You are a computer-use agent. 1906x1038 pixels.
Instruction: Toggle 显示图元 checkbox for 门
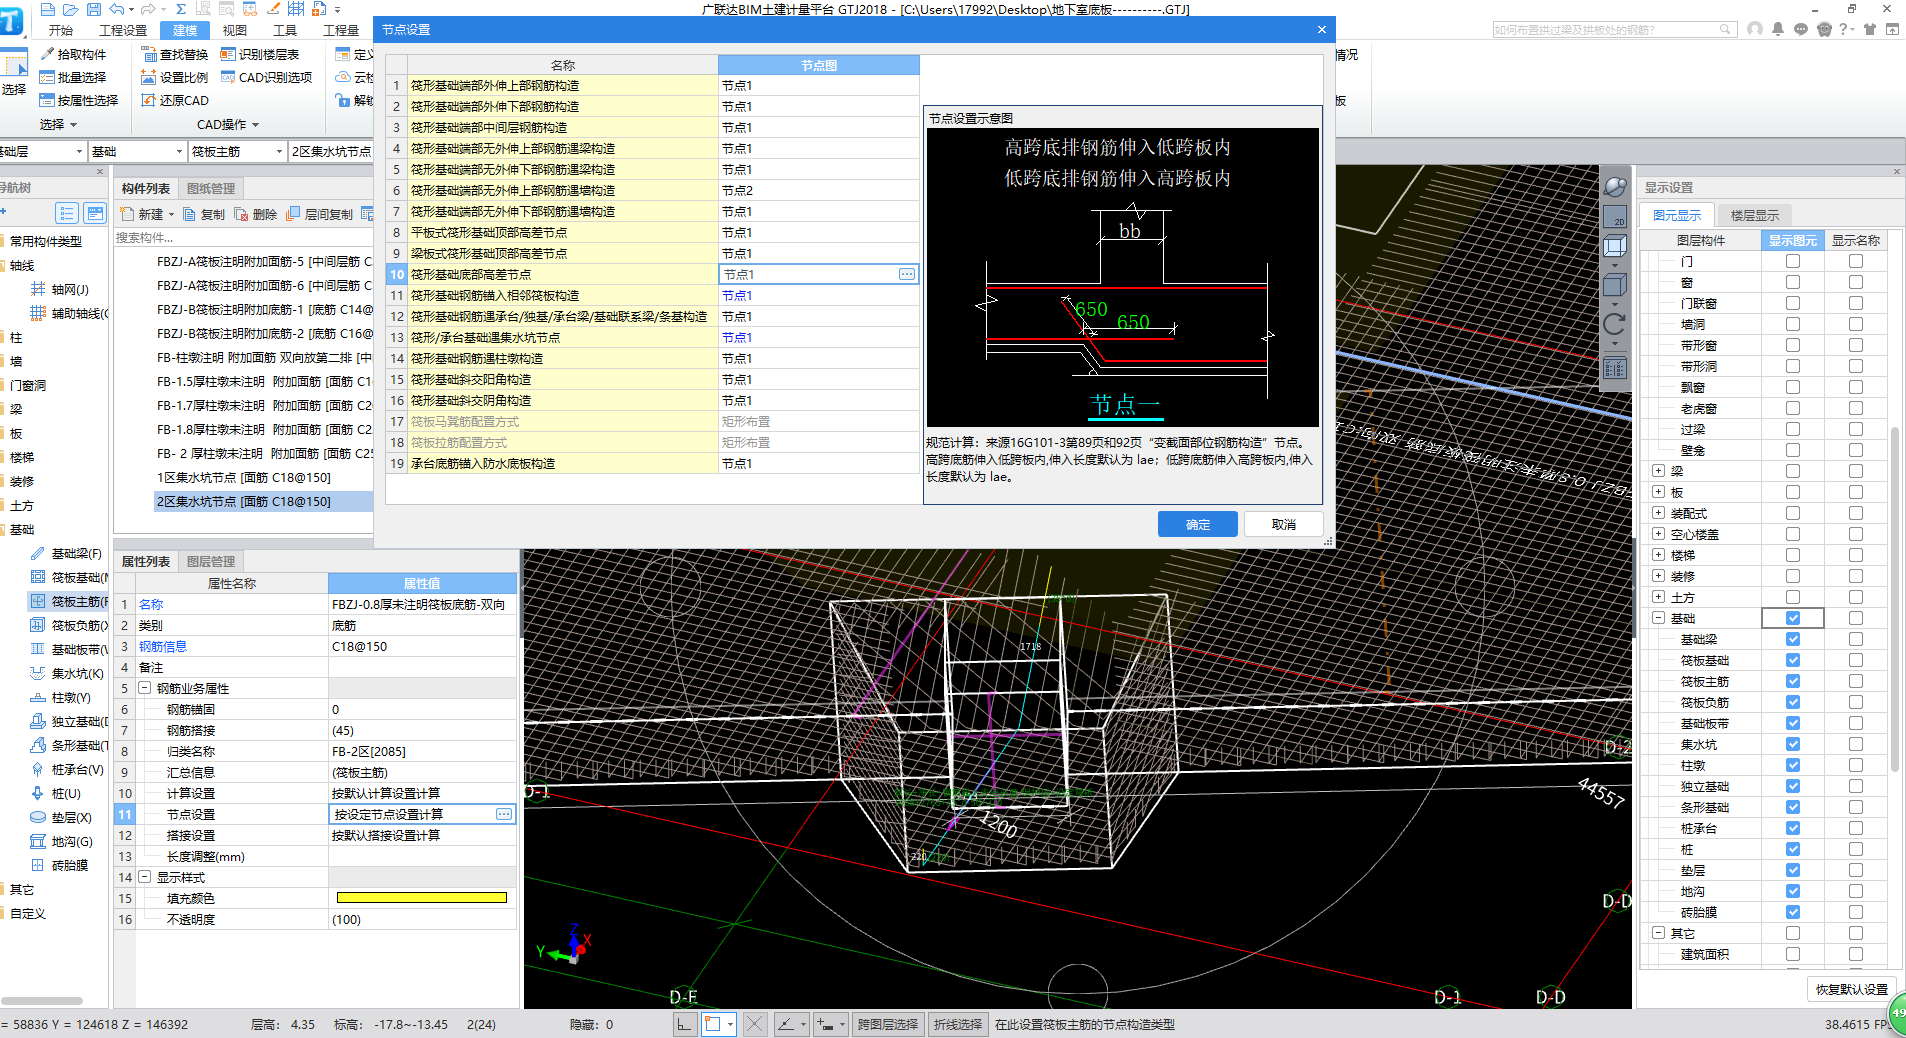(1792, 261)
